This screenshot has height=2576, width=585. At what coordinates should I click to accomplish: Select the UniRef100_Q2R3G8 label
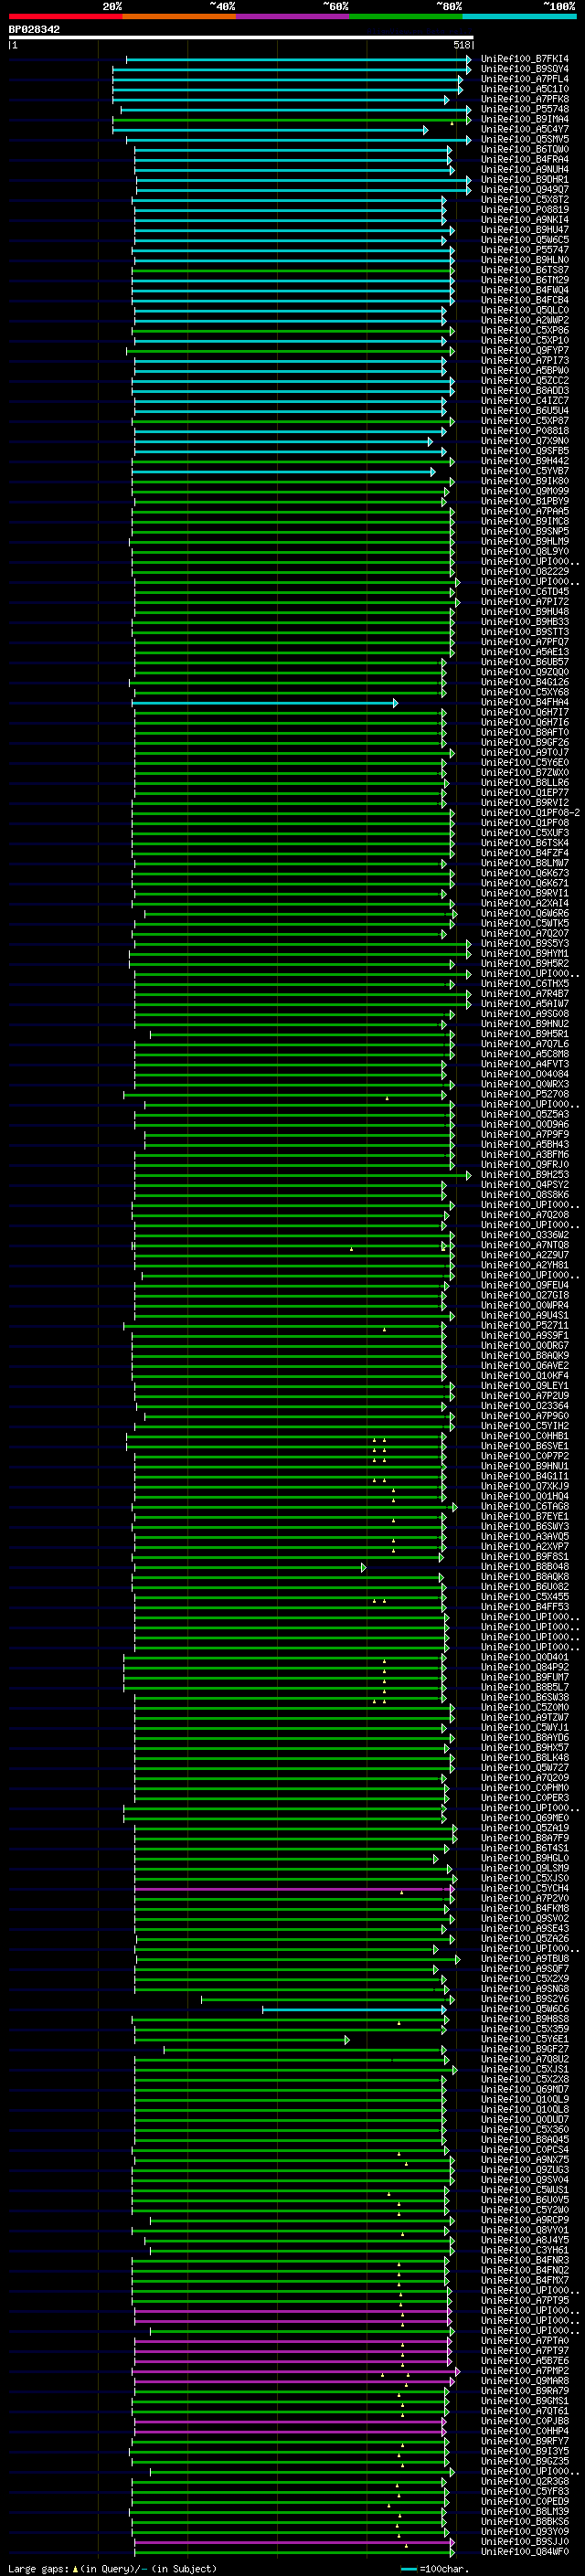[525, 2481]
